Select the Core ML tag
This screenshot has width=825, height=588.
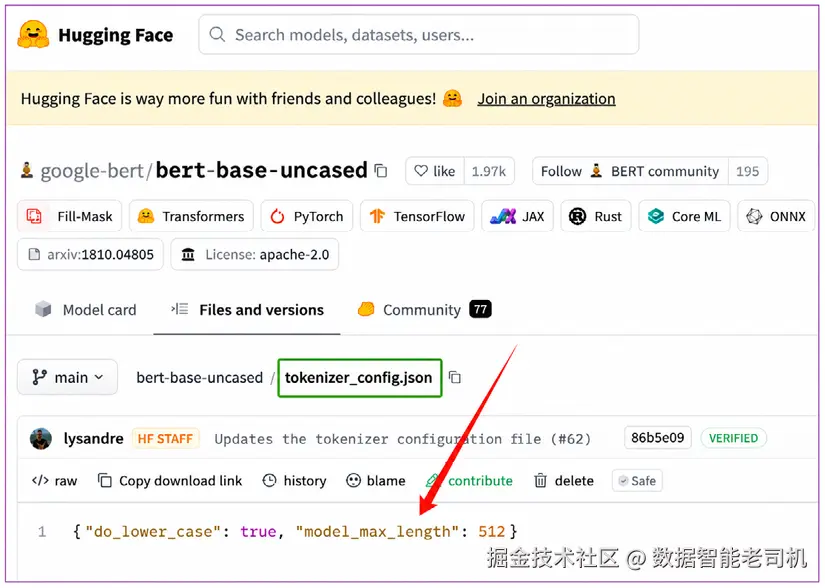(684, 216)
